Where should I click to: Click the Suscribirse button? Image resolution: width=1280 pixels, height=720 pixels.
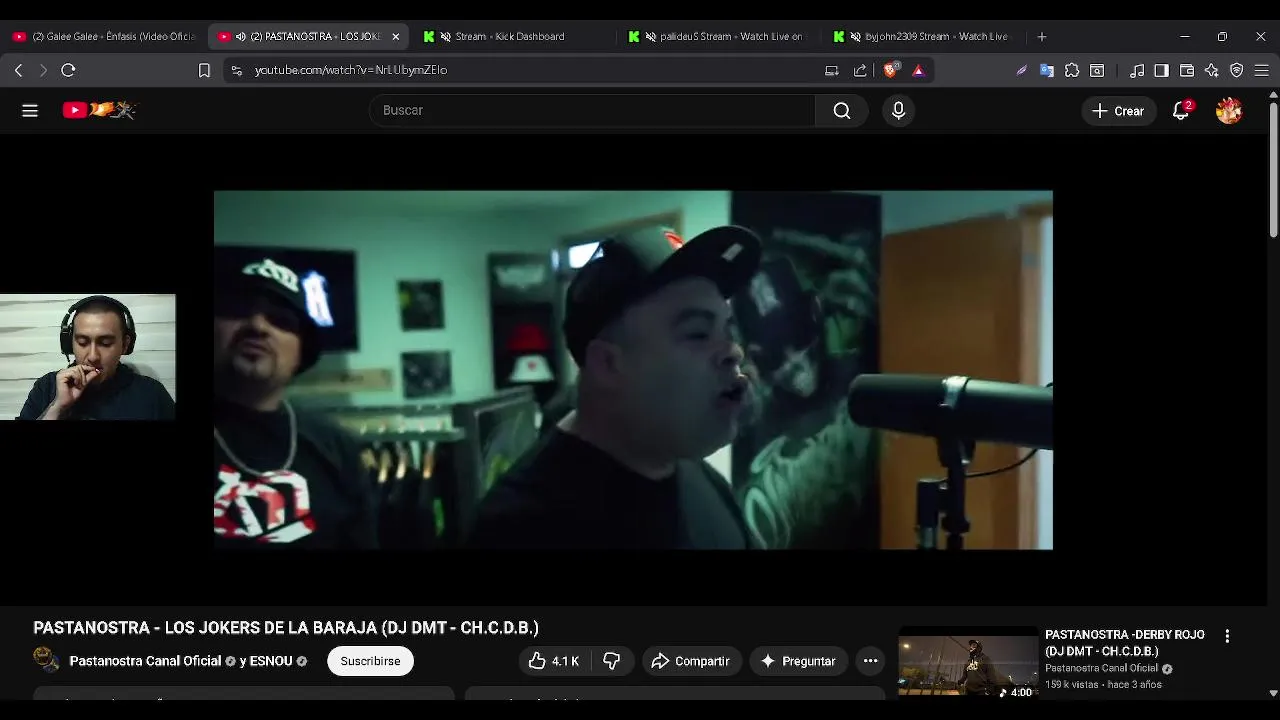(x=370, y=661)
